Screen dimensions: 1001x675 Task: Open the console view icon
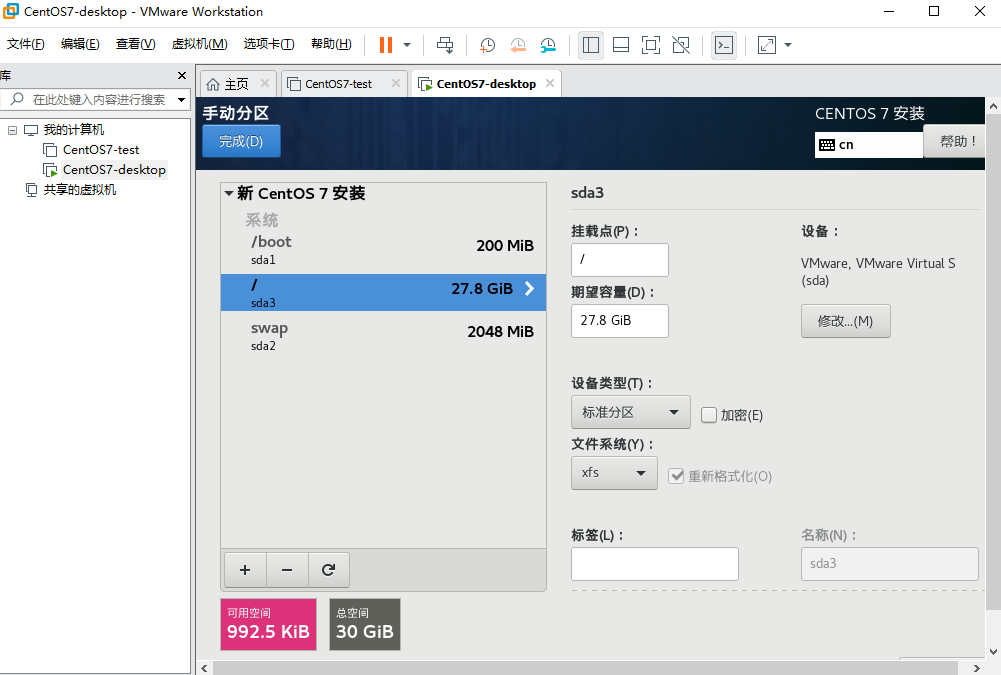pyautogui.click(x=724, y=45)
